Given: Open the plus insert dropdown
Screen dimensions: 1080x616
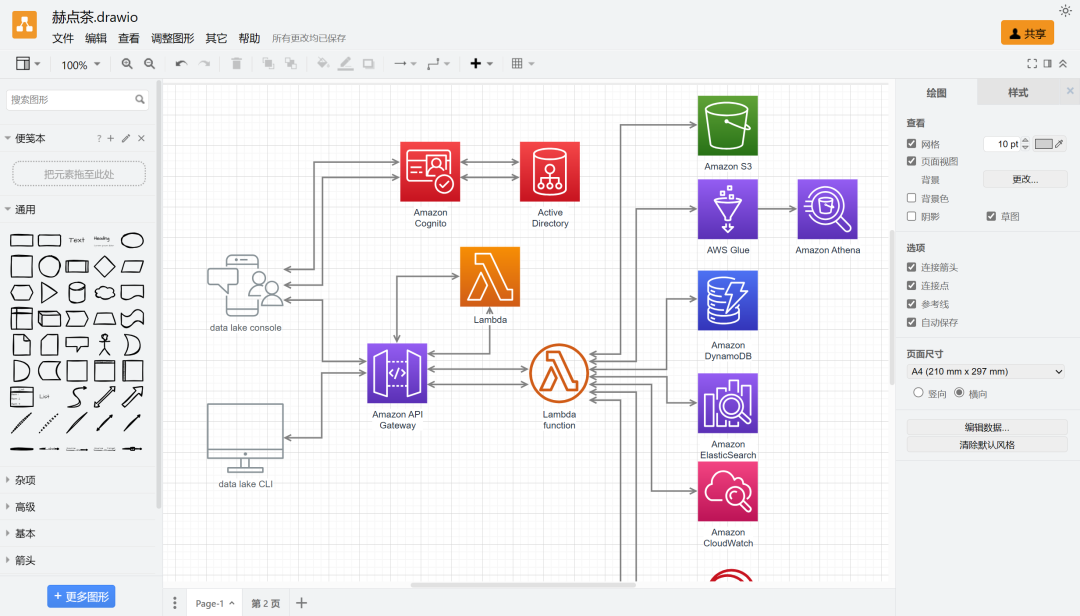Looking at the screenshot, I should [481, 63].
